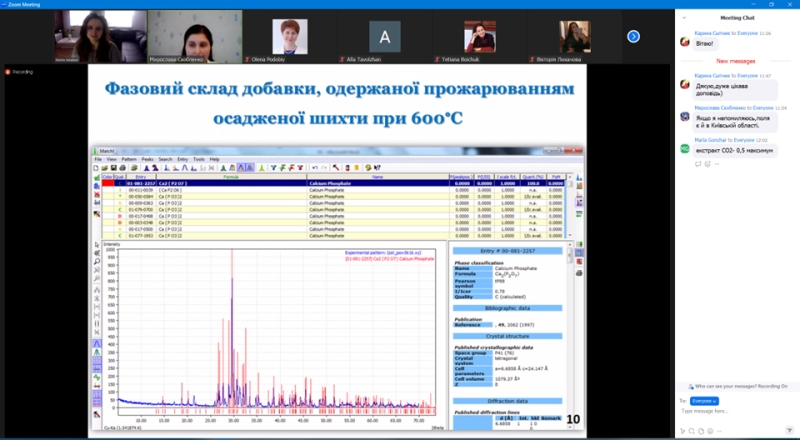Attach a file in the chat box
Image resolution: width=800 pixels, height=440 pixels.
pyautogui.click(x=701, y=431)
